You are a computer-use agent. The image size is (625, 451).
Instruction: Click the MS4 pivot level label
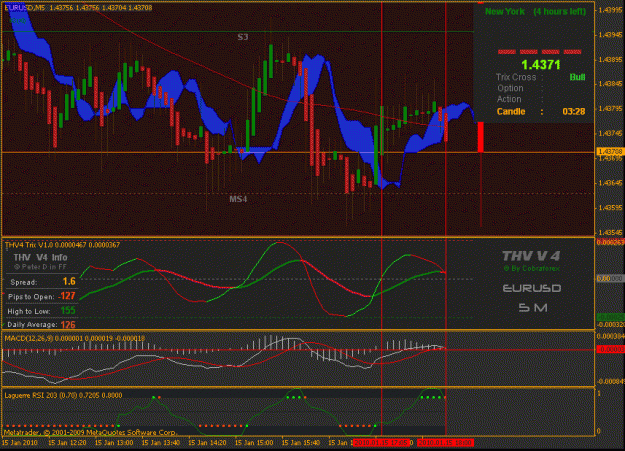[x=238, y=199]
